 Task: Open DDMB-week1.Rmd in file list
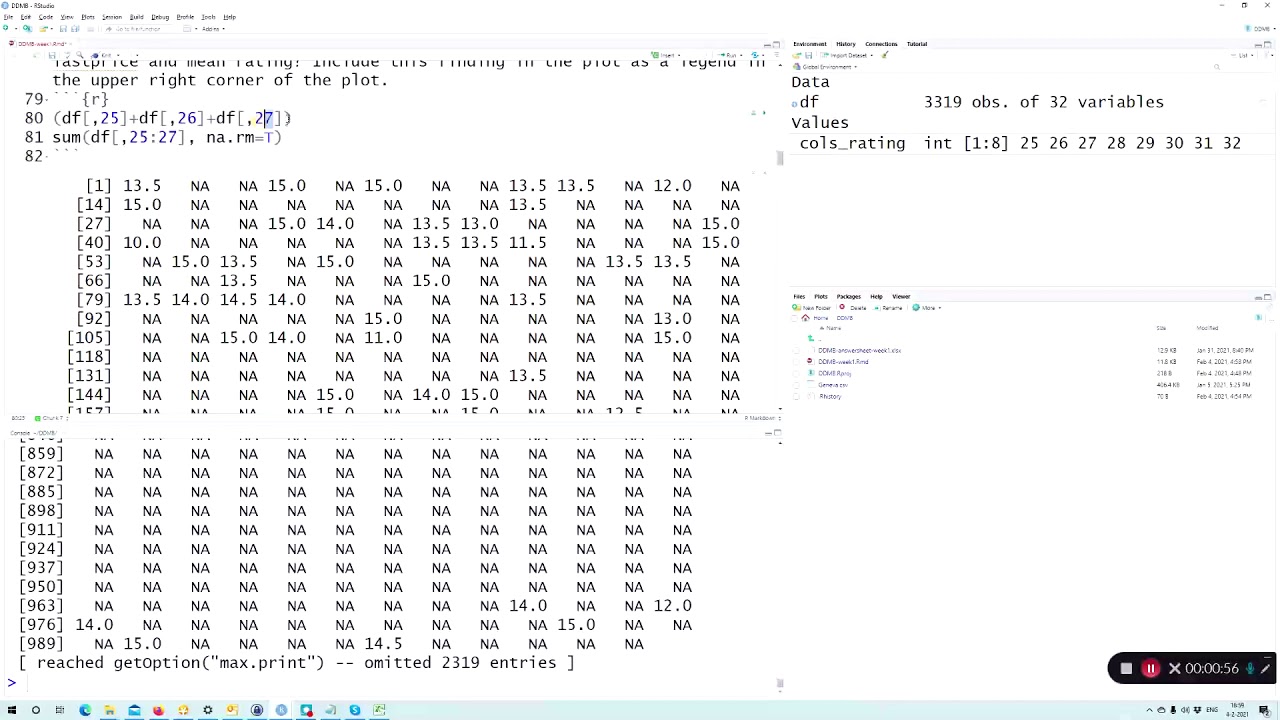tap(843, 362)
